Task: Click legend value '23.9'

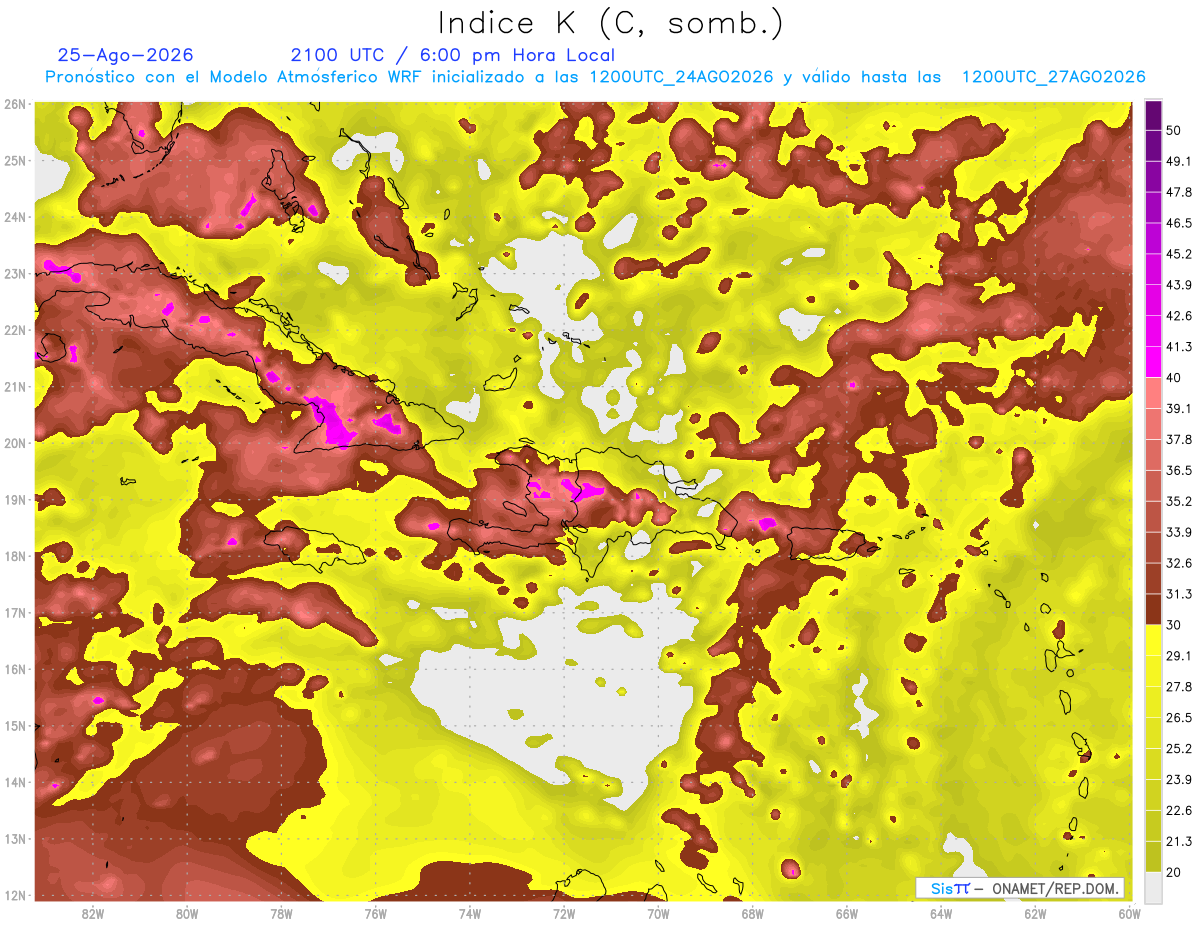Action: click(1178, 780)
